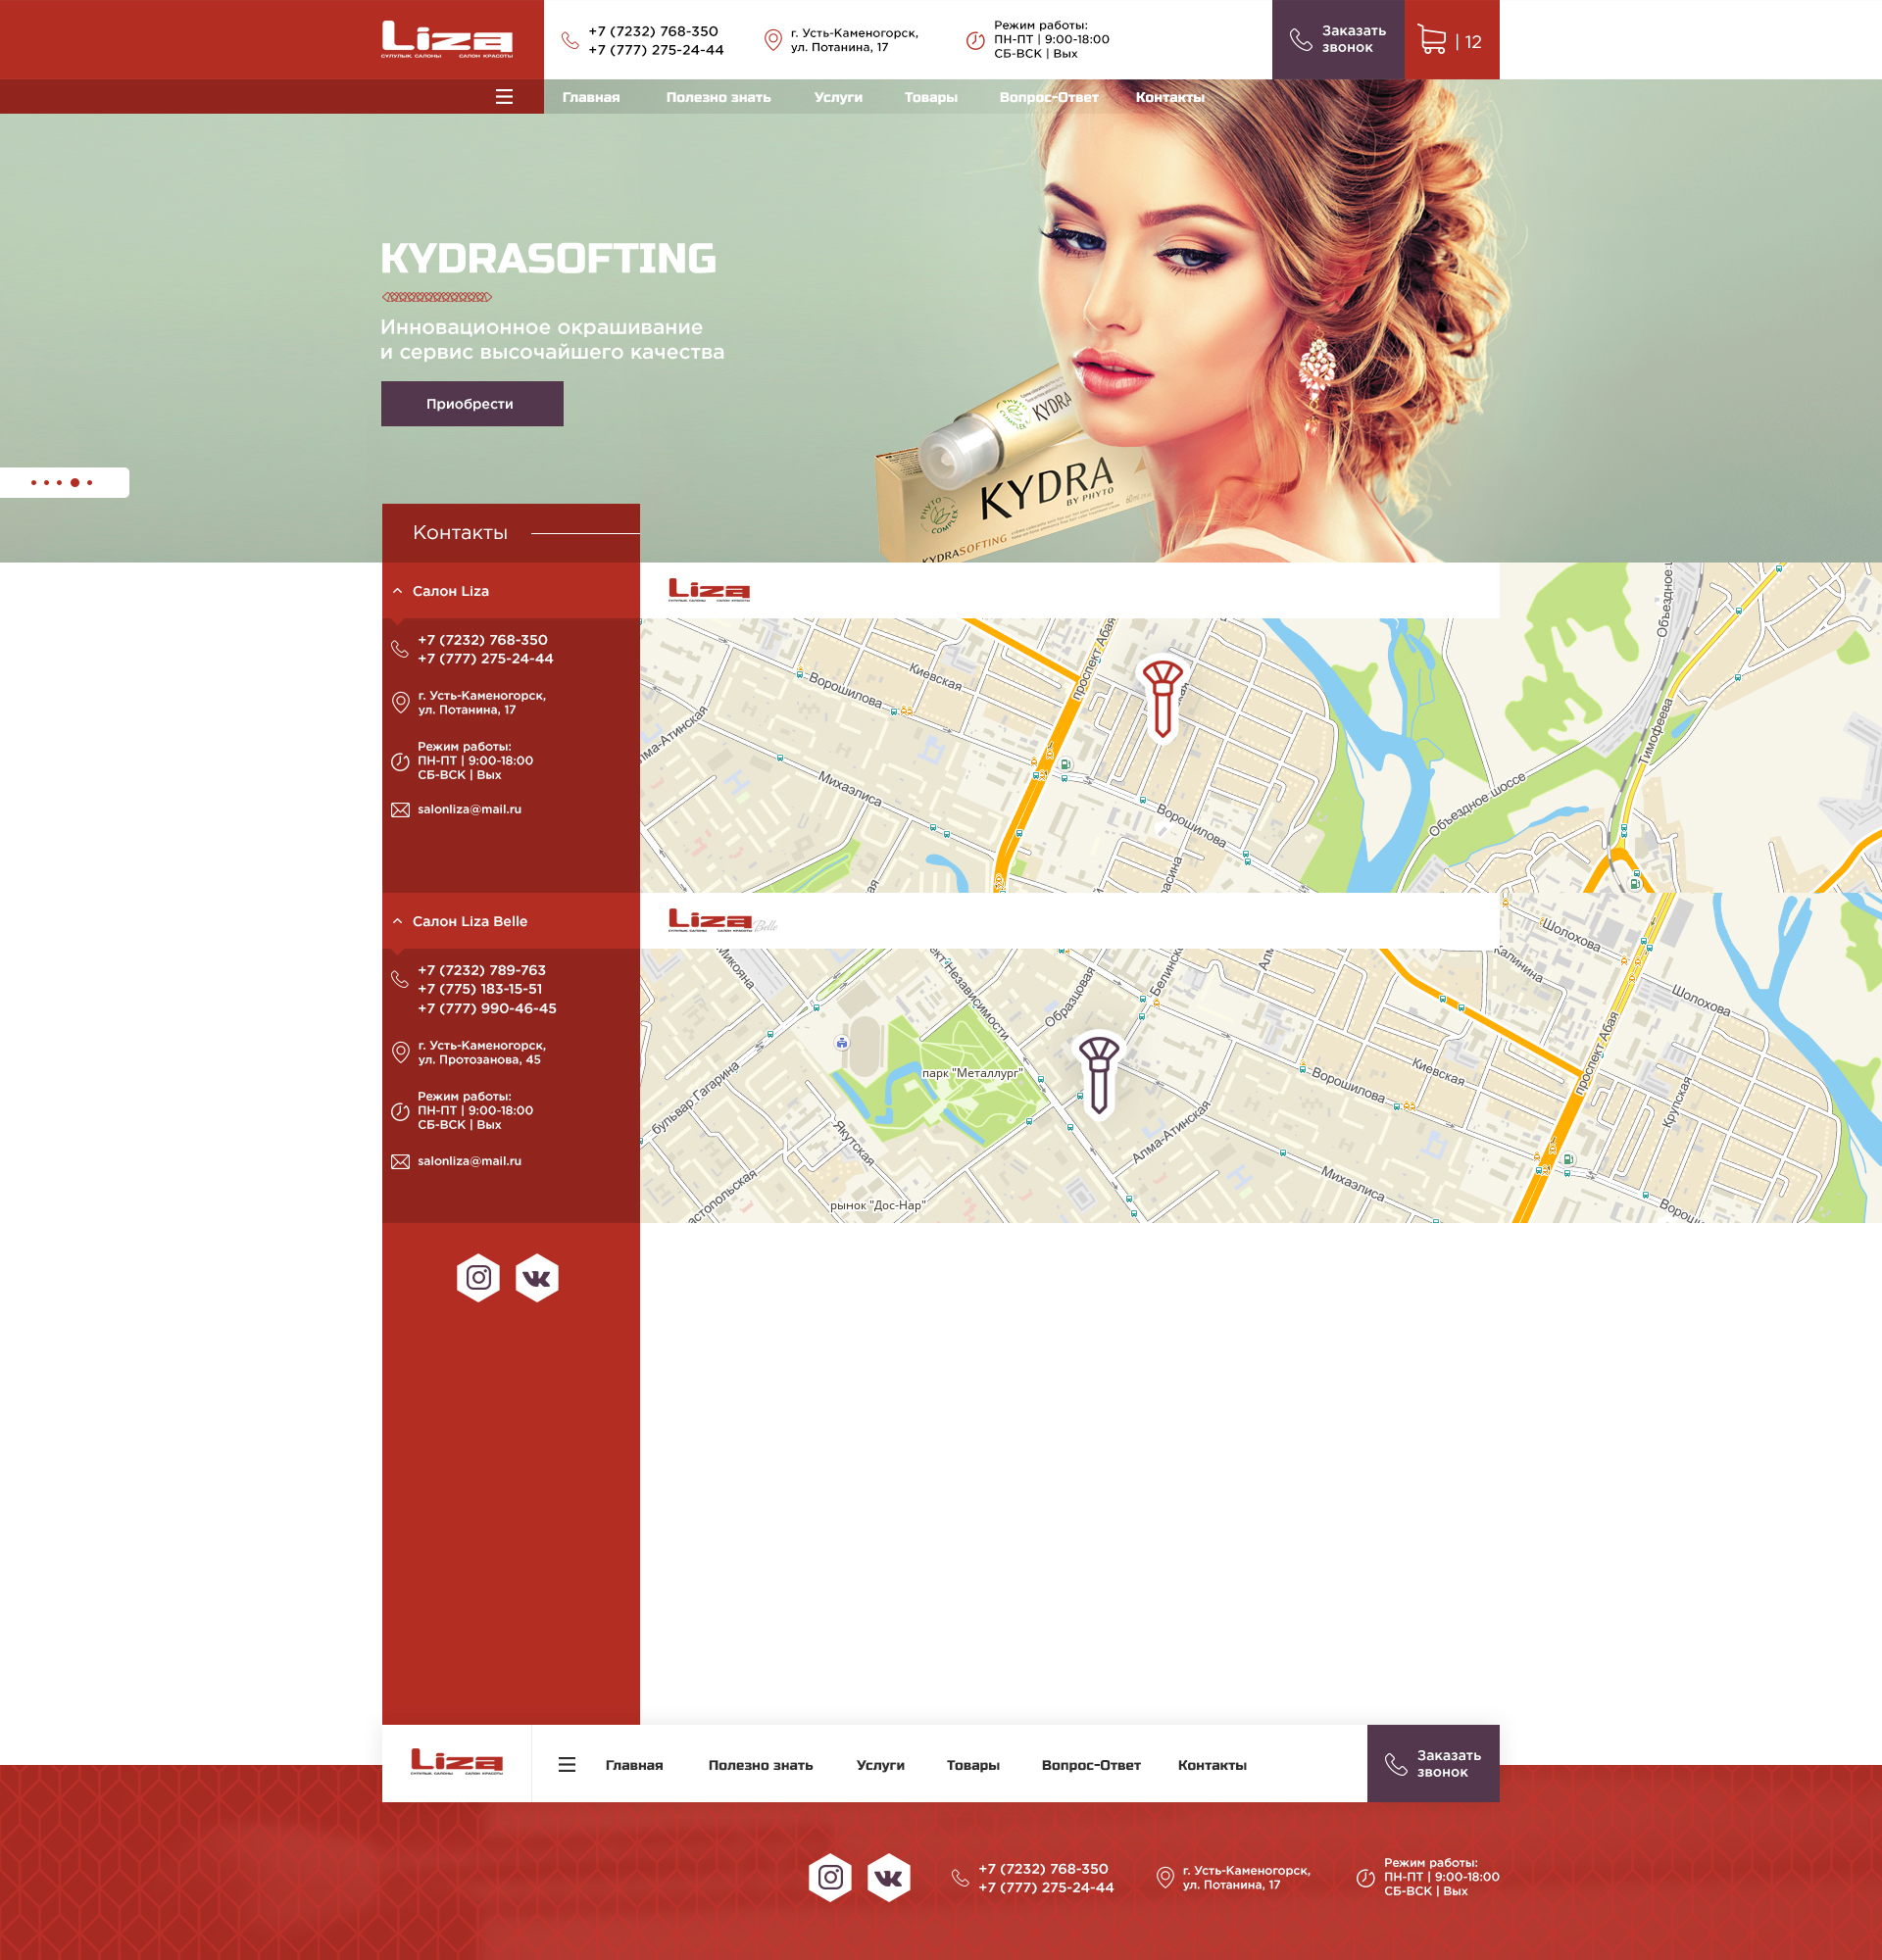Click the hamburger menu icon in top bar

(x=504, y=97)
